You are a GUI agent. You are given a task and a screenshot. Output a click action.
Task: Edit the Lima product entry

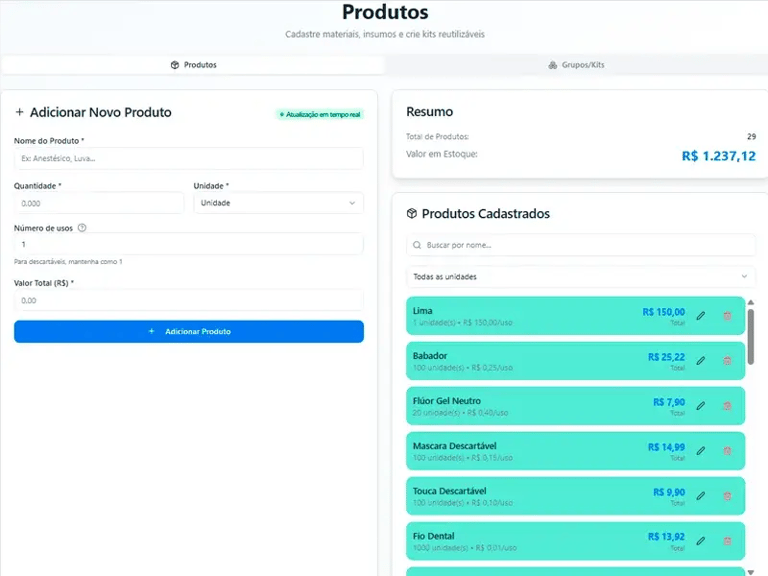point(700,316)
